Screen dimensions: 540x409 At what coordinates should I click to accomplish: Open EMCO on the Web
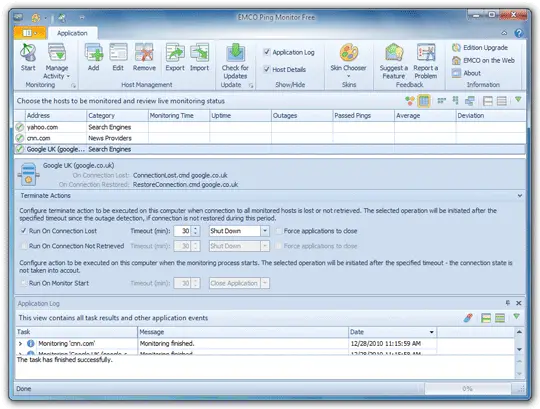(x=483, y=60)
